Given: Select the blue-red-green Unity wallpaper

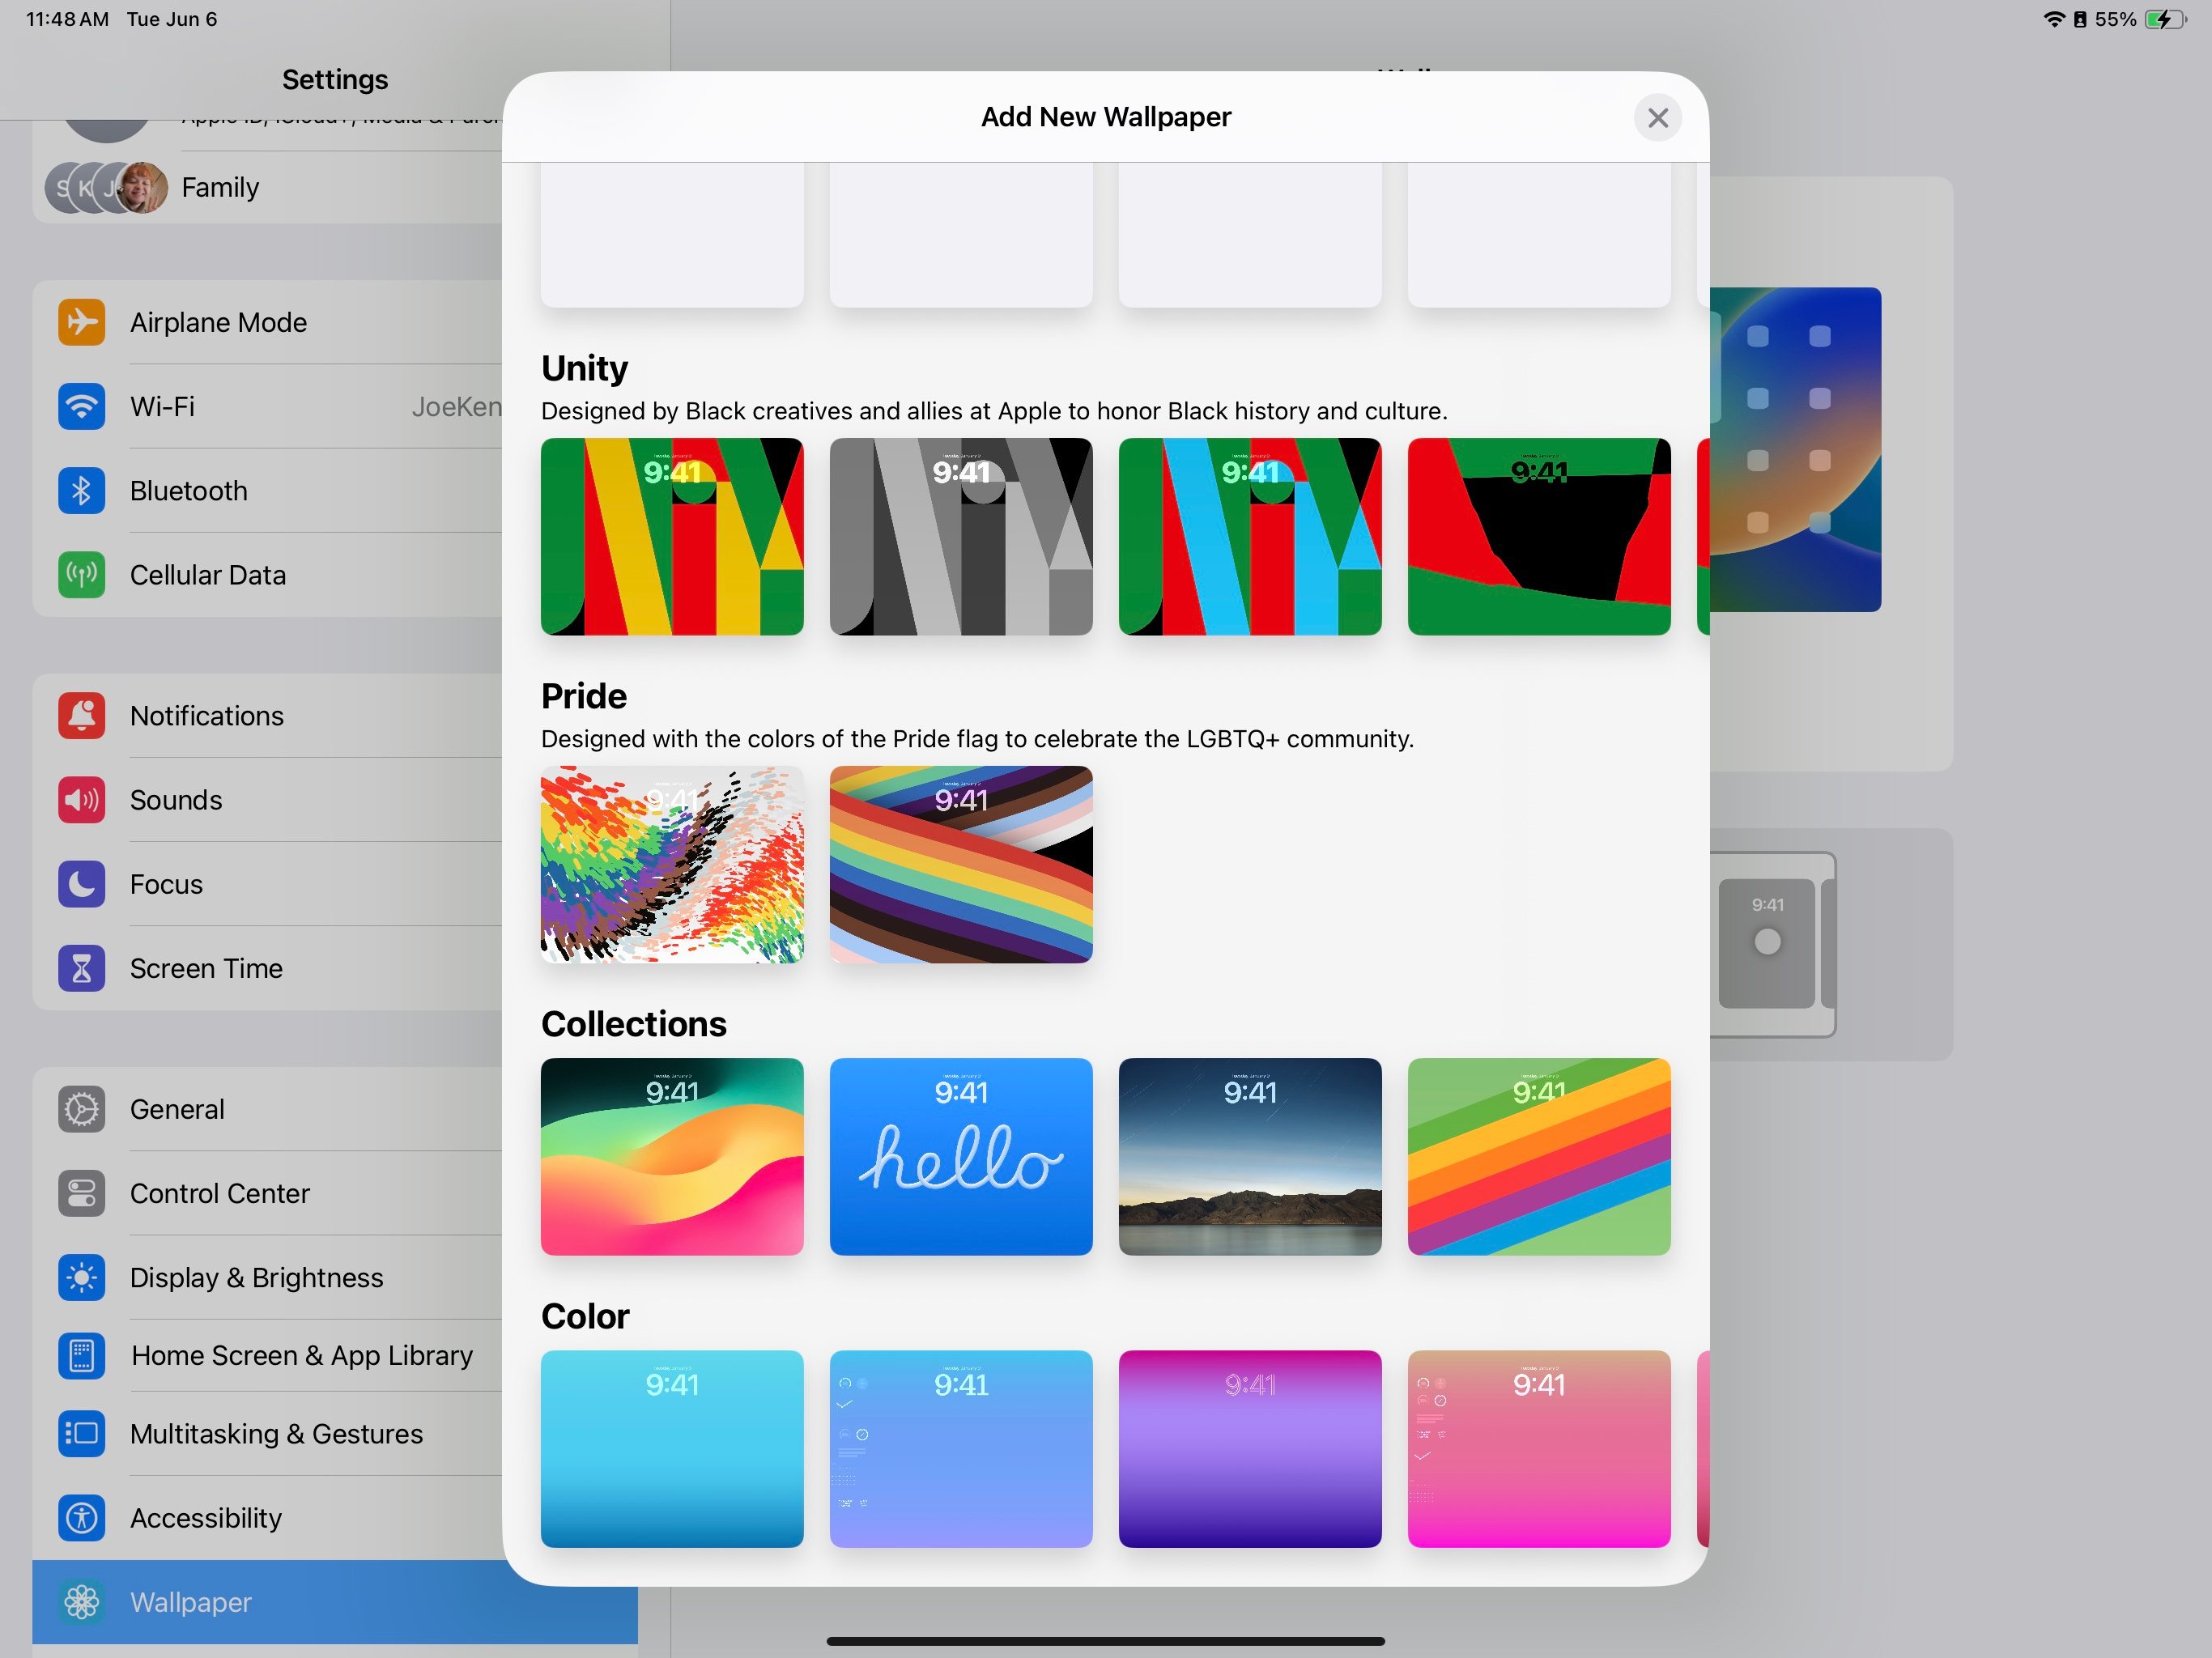Looking at the screenshot, I should pyautogui.click(x=1250, y=536).
